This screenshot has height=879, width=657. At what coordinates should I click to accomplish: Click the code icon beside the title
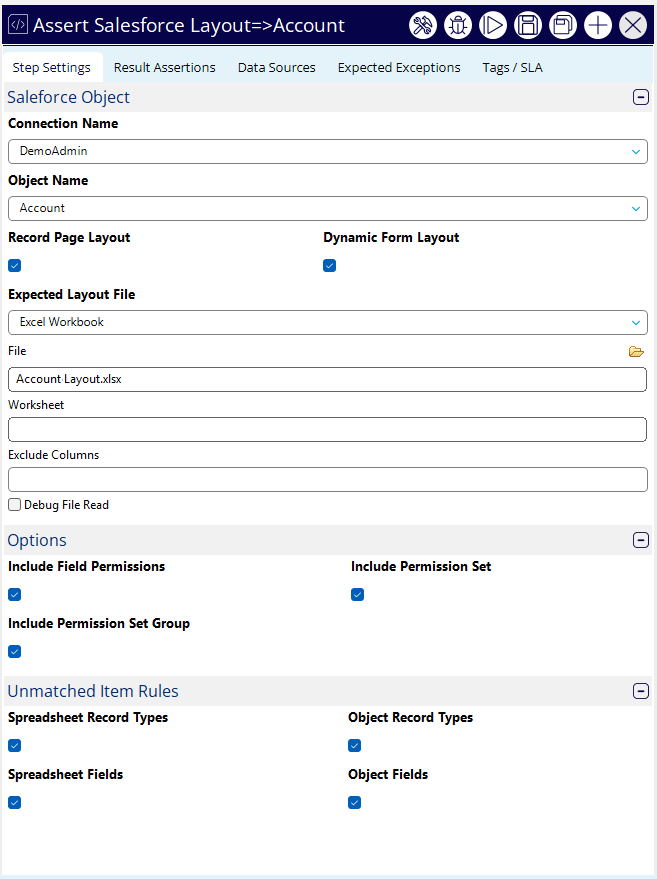[18, 25]
